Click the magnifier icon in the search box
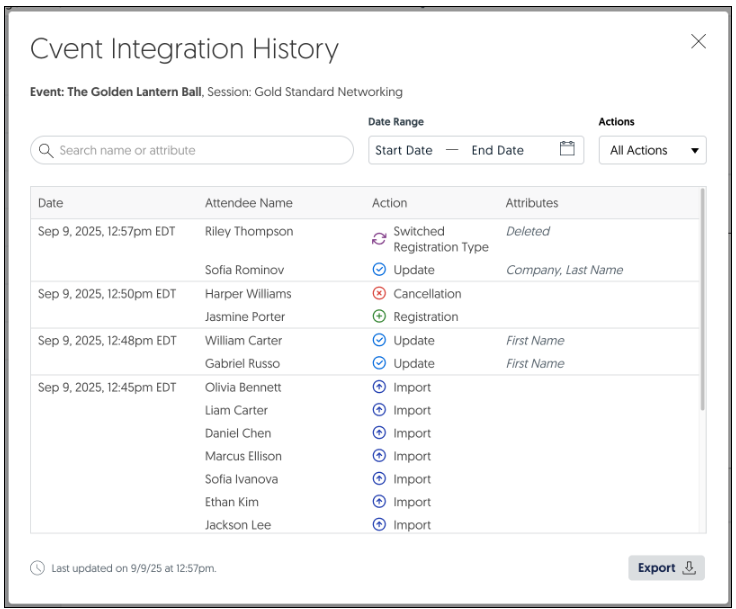 coord(45,151)
